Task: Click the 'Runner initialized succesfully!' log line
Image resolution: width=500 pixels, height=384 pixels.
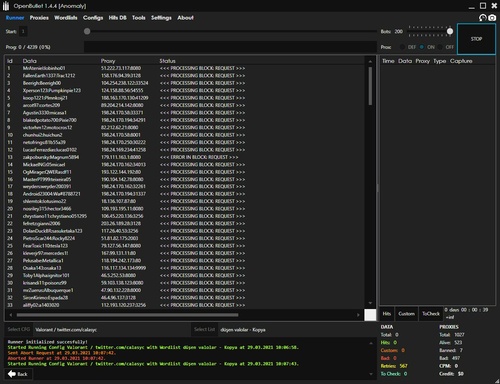Action: click(x=47, y=342)
